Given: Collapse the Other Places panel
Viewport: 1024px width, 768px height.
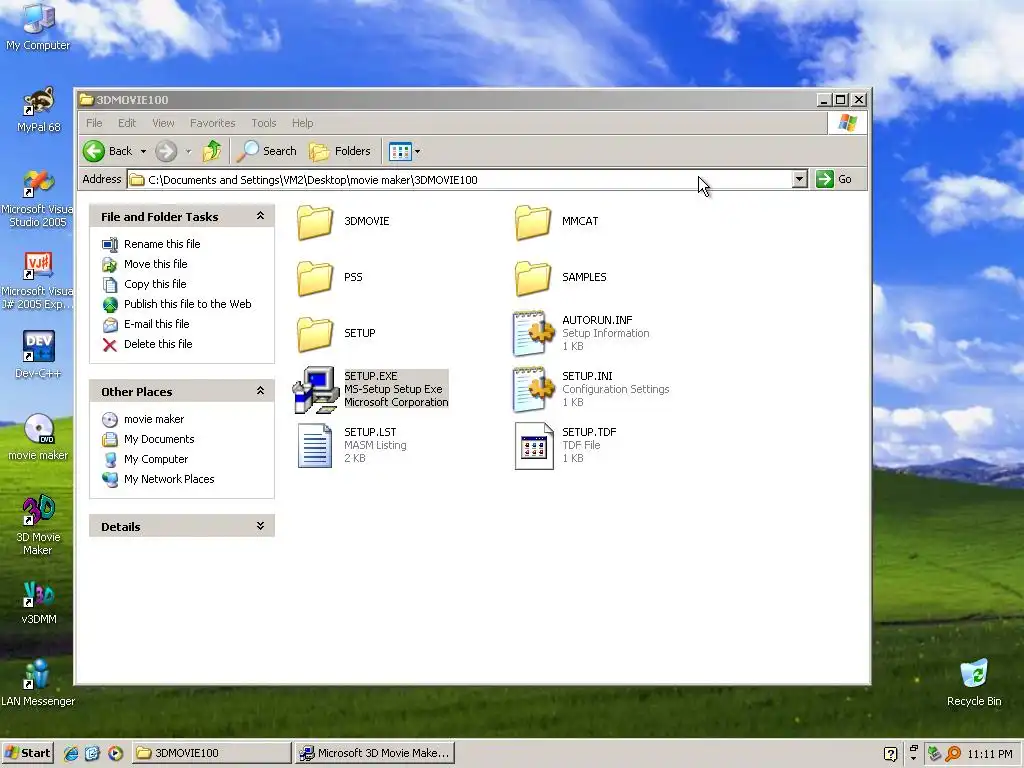Looking at the screenshot, I should [260, 391].
